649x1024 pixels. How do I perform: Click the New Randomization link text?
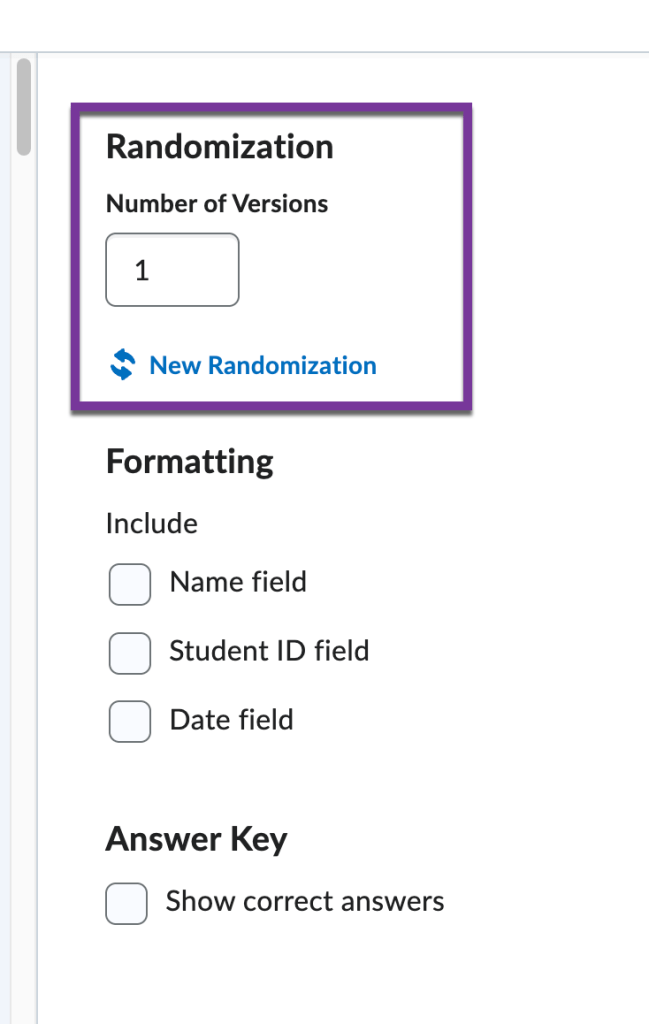coord(263,366)
